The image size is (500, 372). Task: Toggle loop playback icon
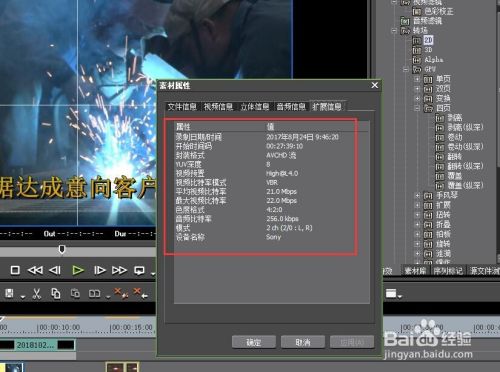point(139,270)
